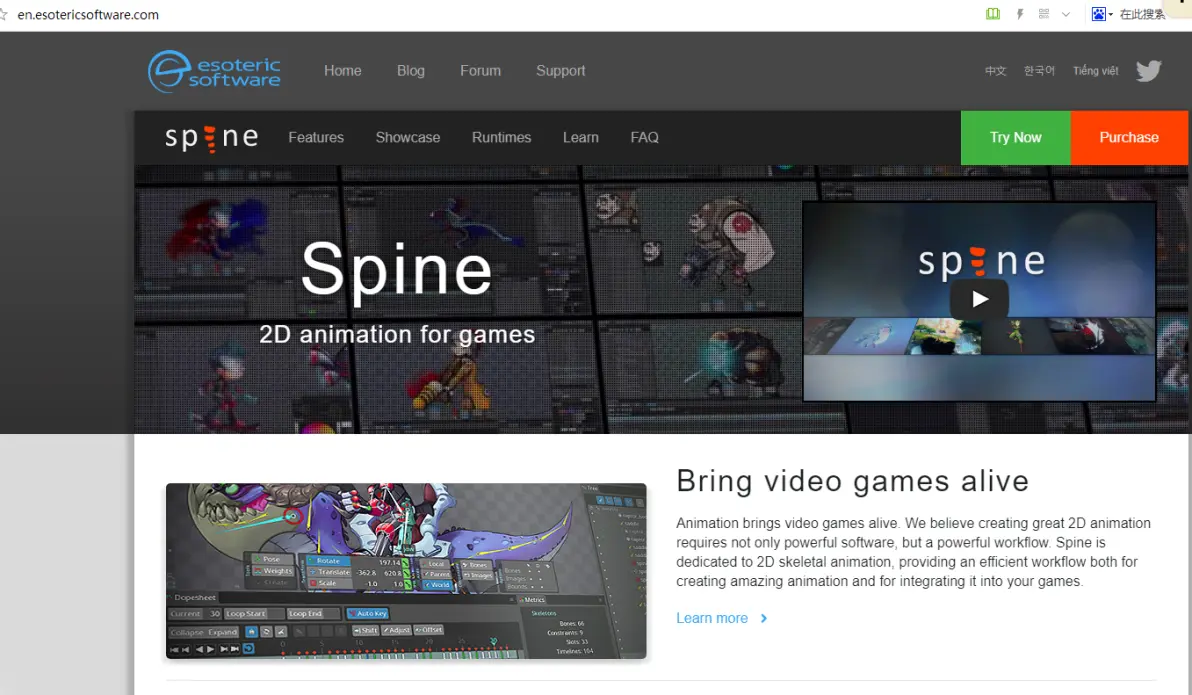Play the Spine promo video
Screen dimensions: 1192x695
pos(979,299)
